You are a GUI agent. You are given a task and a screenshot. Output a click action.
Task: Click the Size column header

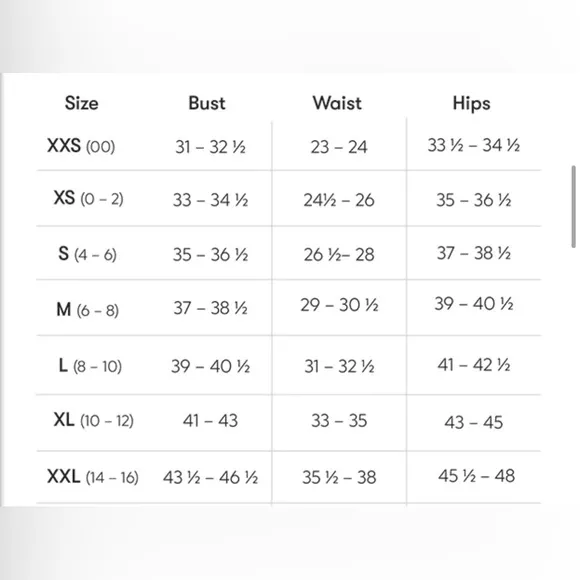coord(82,103)
